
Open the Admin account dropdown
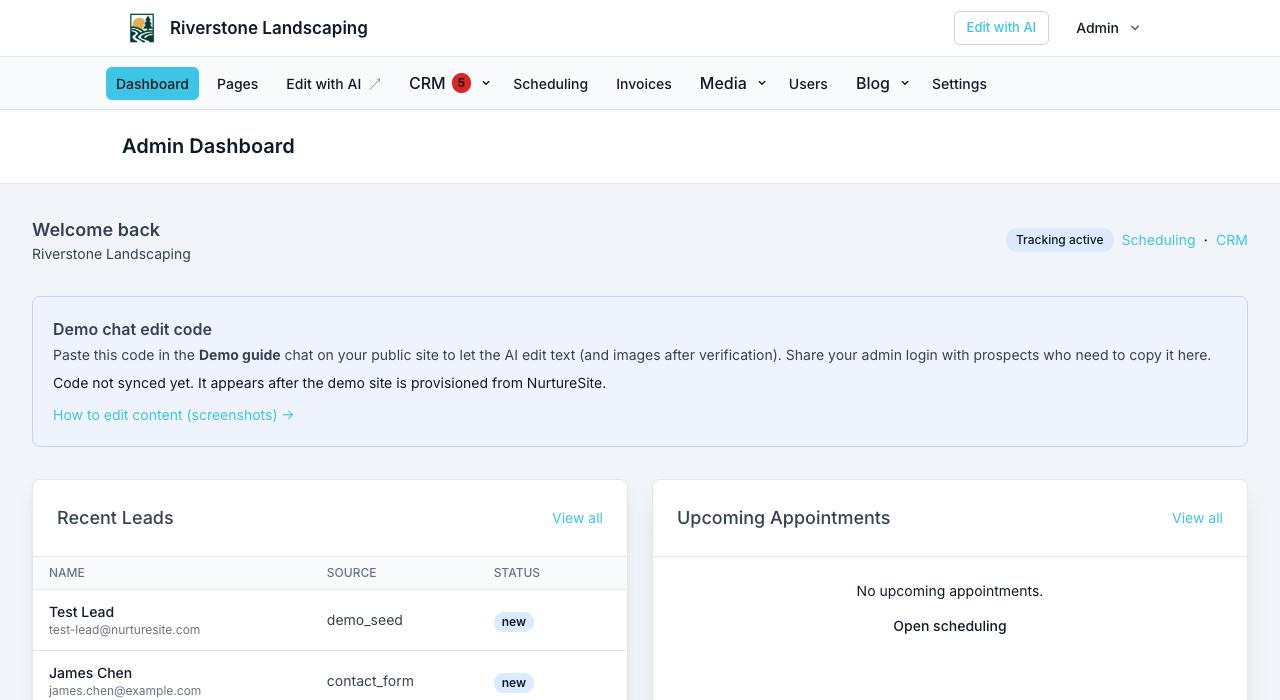[1108, 28]
